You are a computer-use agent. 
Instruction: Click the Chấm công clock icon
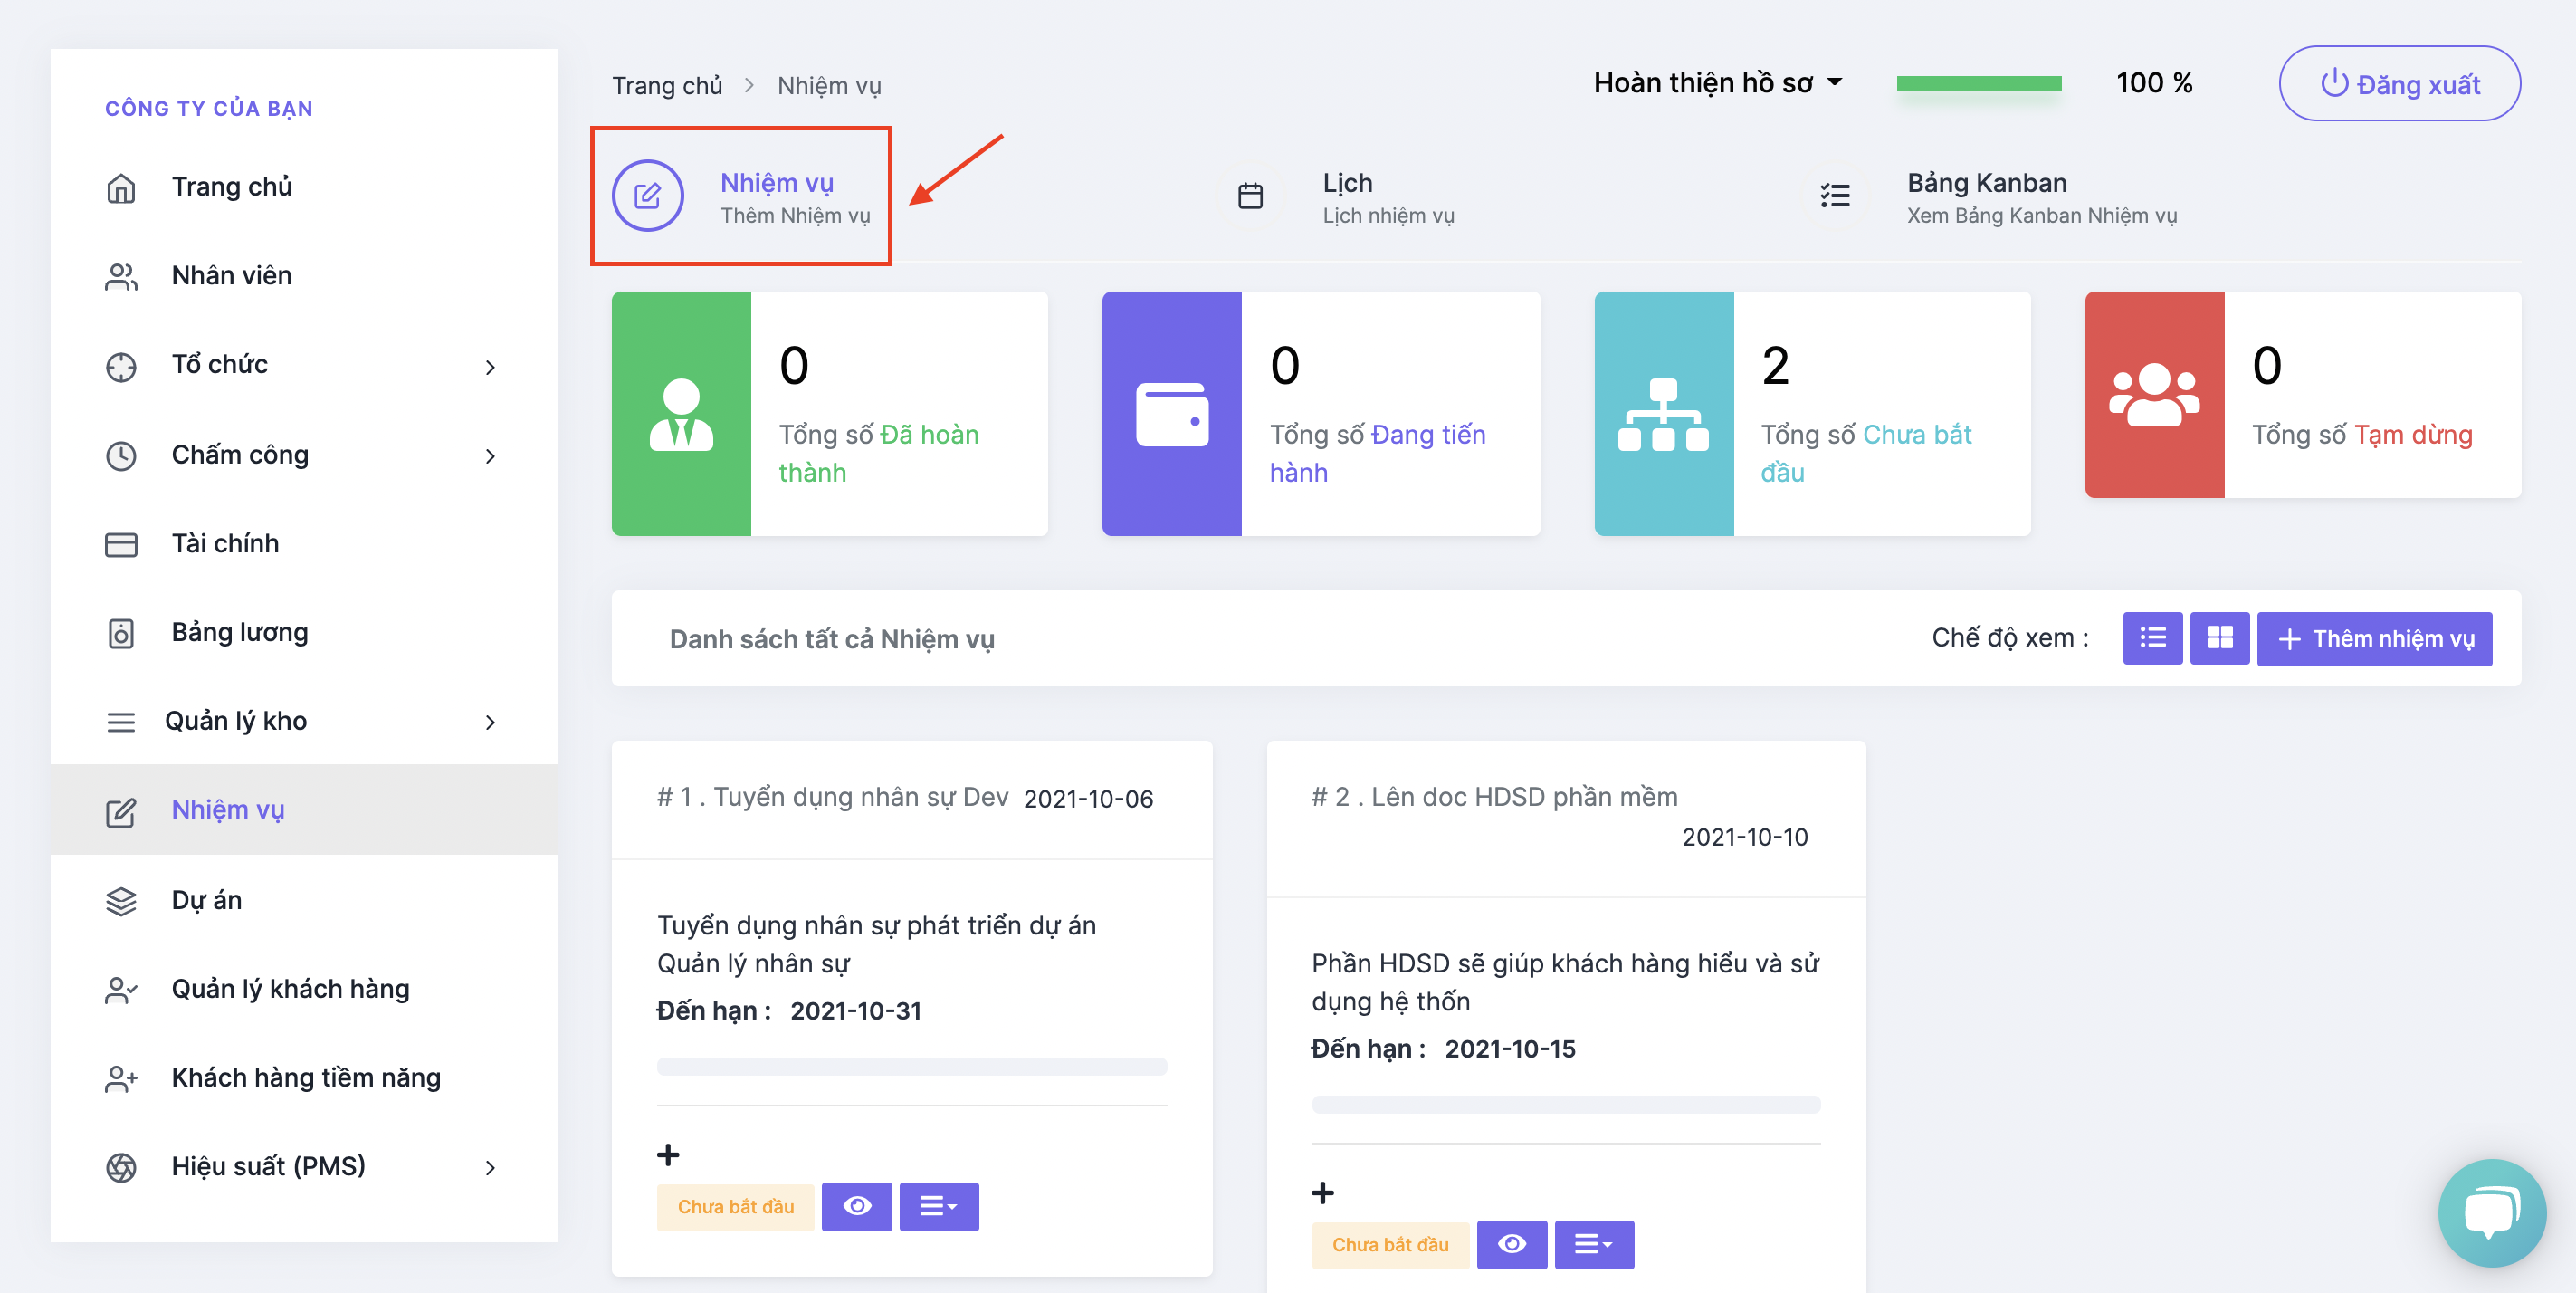pyautogui.click(x=121, y=456)
